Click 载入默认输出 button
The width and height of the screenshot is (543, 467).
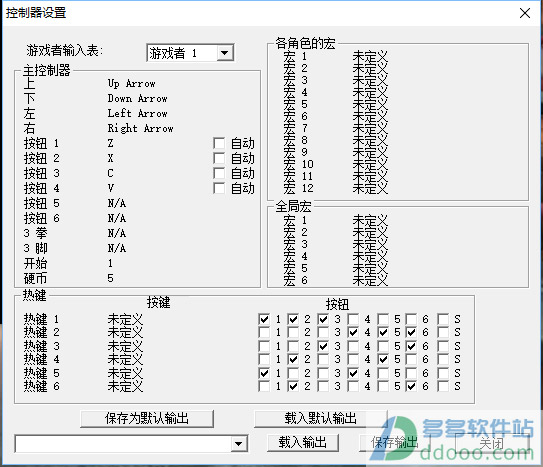[x=321, y=419]
